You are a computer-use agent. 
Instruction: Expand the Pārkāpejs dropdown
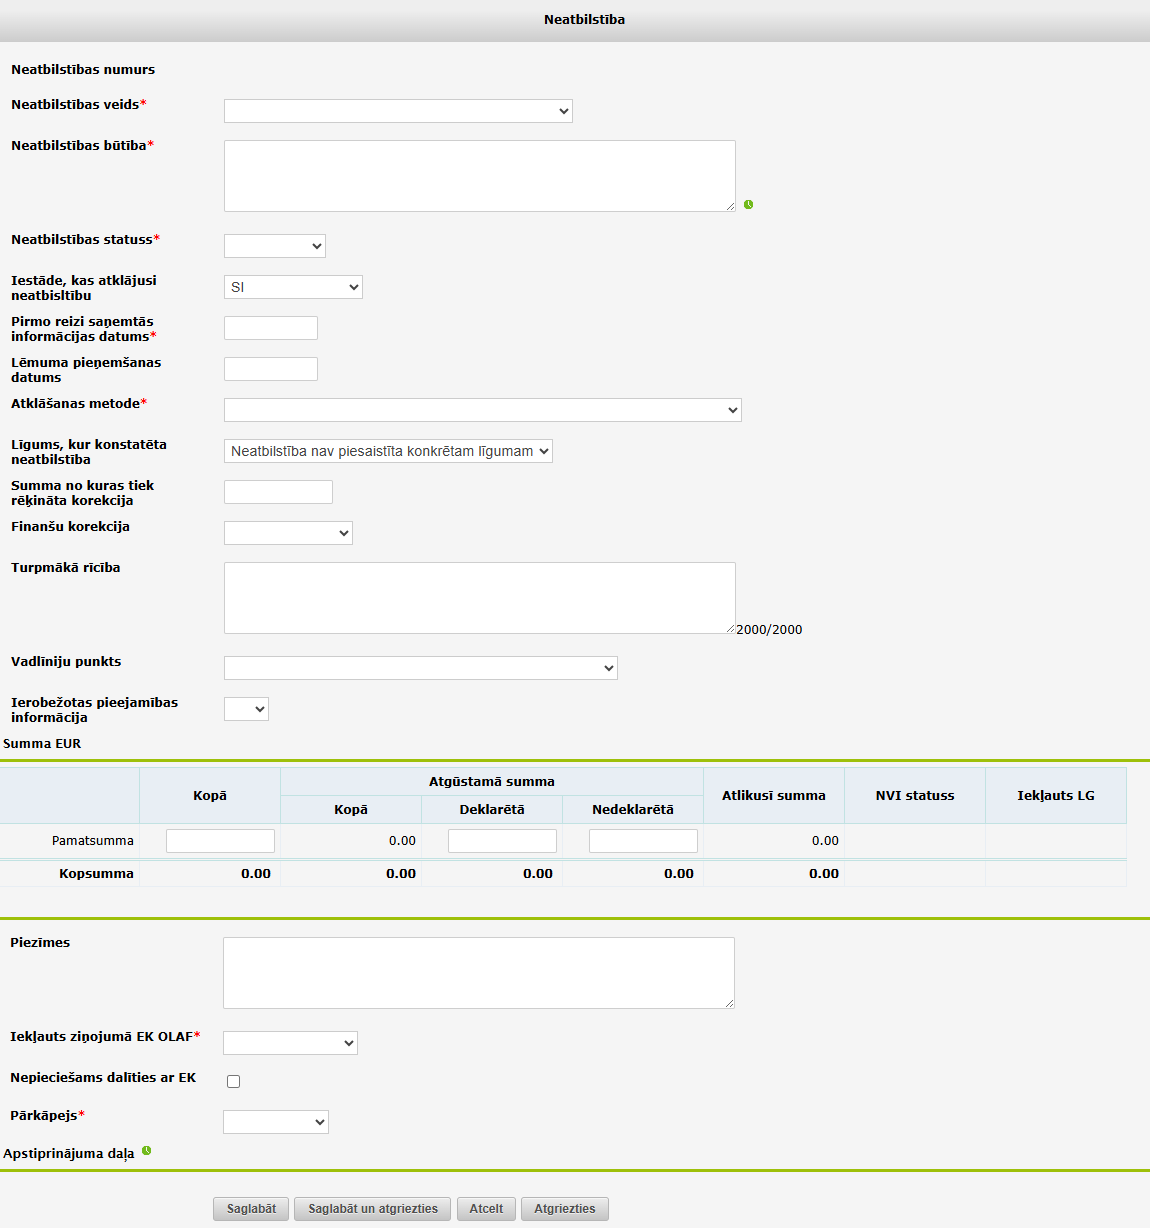[x=275, y=1122]
